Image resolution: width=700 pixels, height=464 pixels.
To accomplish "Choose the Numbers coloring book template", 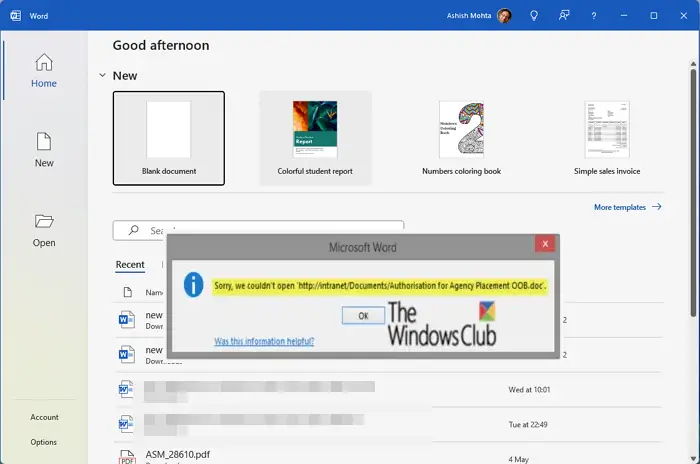I will [461, 138].
